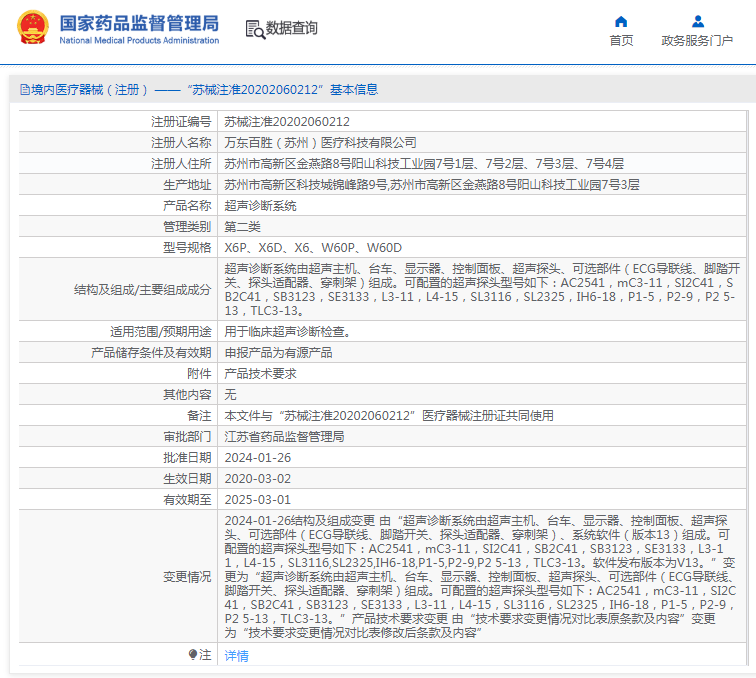Open the 数据查询 search icon

click(x=255, y=29)
